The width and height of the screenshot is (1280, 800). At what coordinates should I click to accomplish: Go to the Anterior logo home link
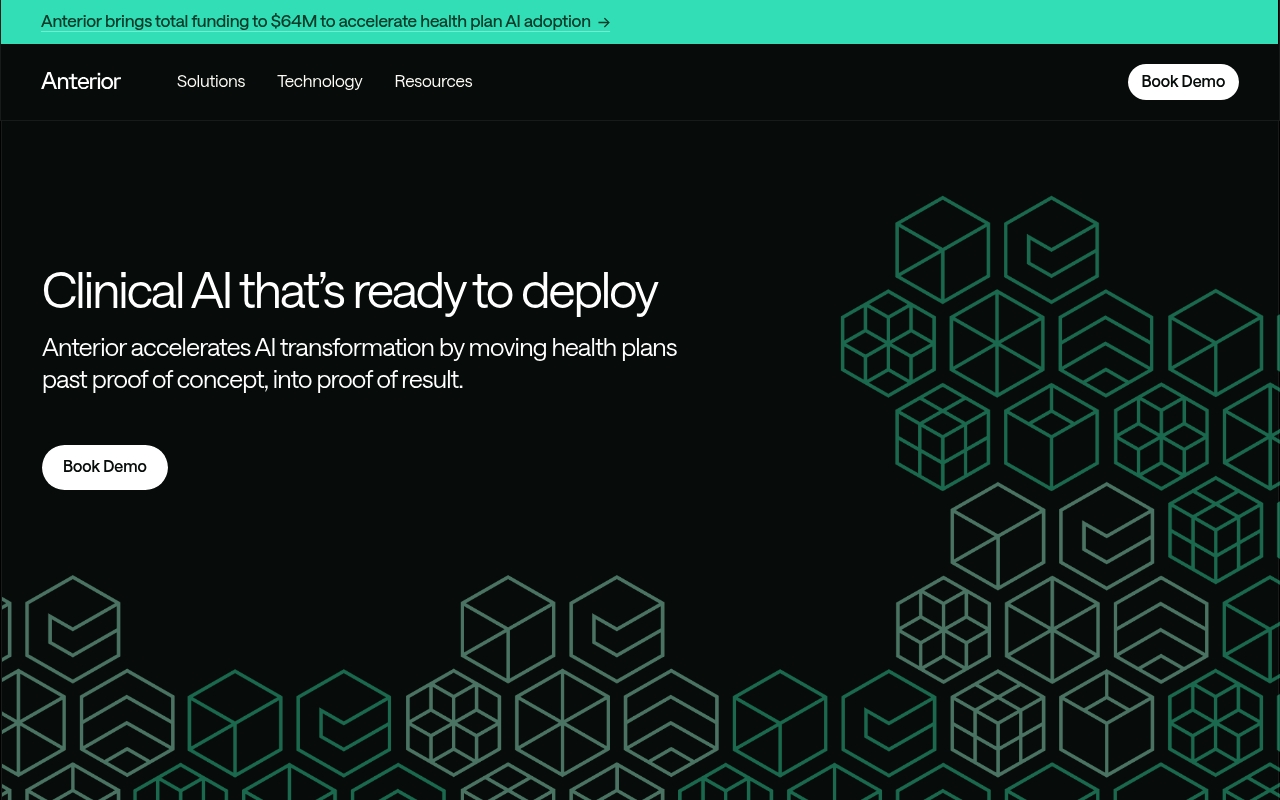[81, 81]
